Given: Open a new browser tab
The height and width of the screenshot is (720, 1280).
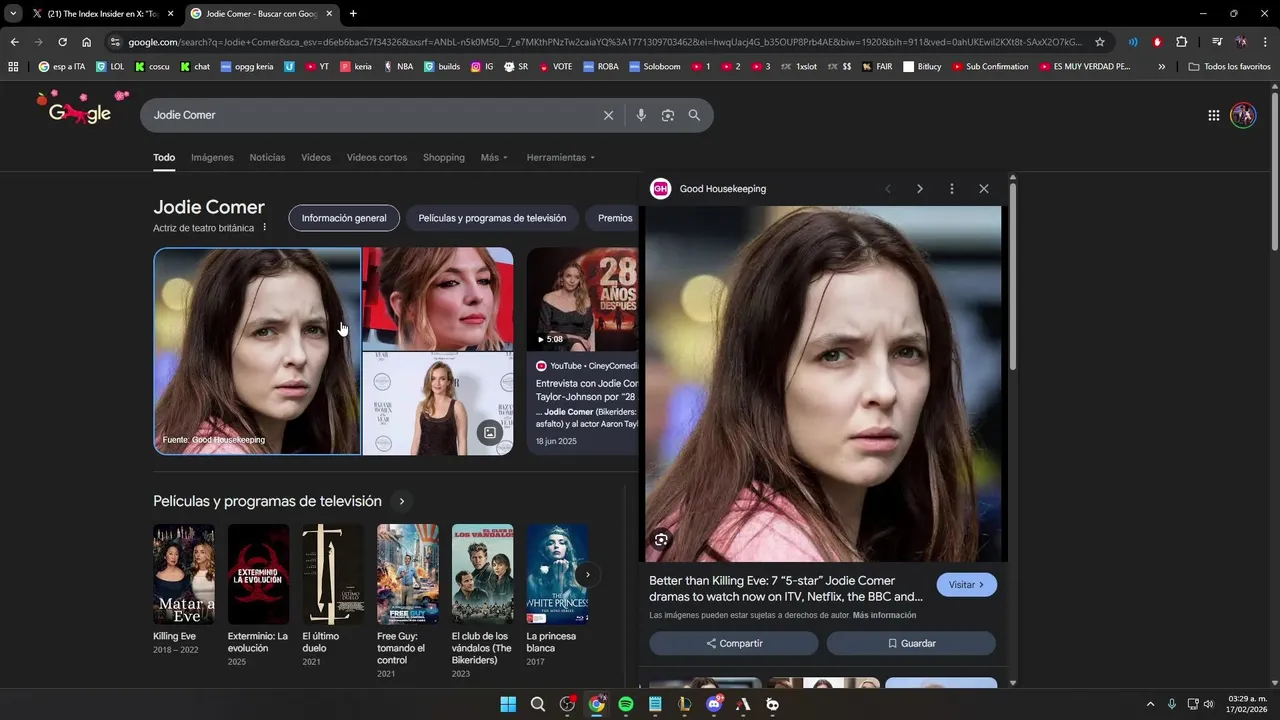Looking at the screenshot, I should coord(353,14).
